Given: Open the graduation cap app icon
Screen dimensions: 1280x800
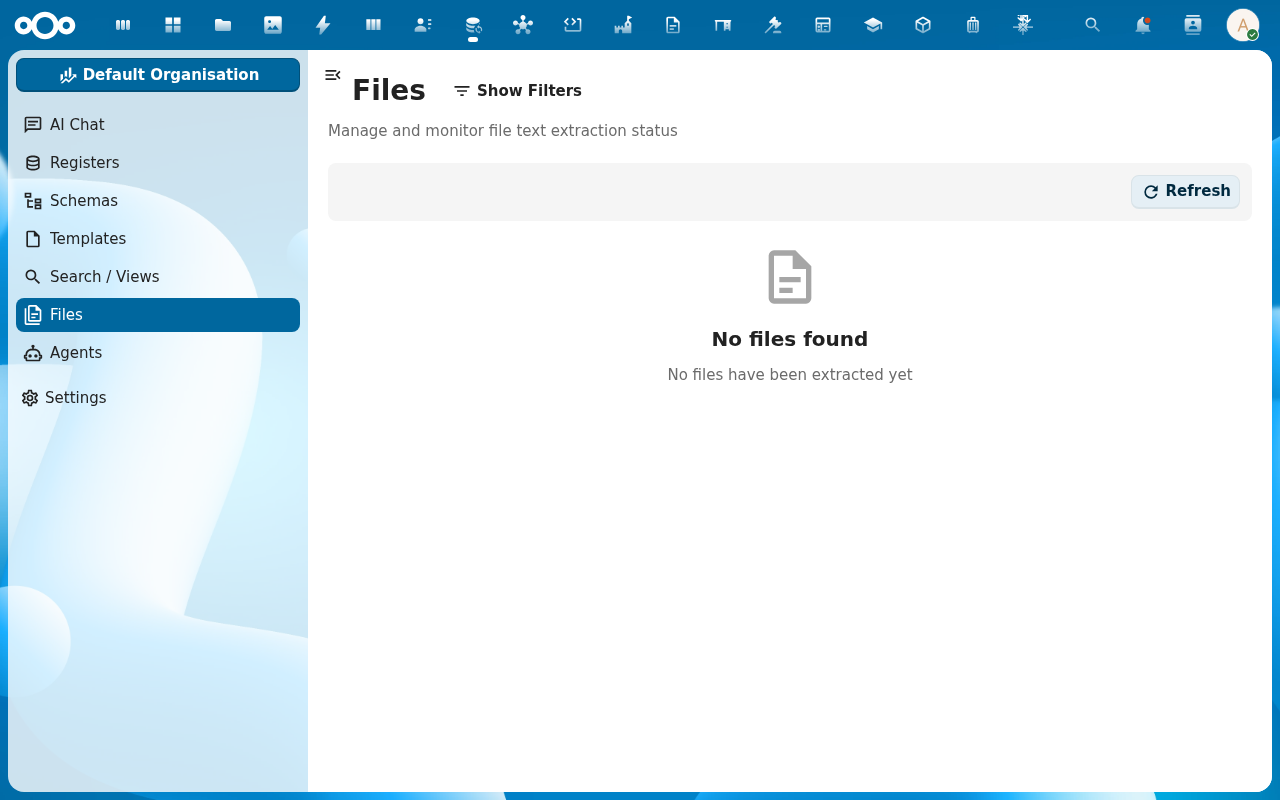Looking at the screenshot, I should coord(873,25).
